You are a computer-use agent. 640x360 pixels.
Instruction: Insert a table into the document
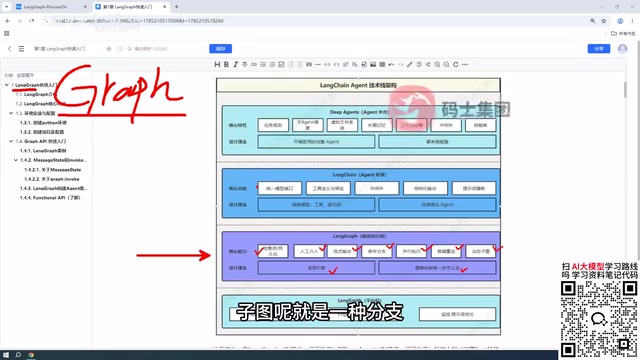click(382, 64)
